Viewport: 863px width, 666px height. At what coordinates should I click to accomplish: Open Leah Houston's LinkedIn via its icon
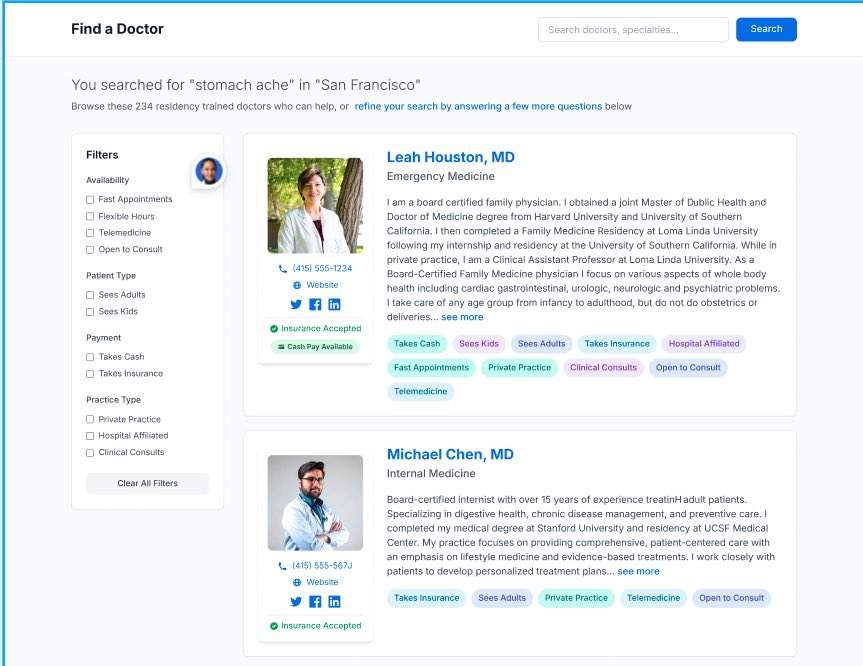point(334,305)
